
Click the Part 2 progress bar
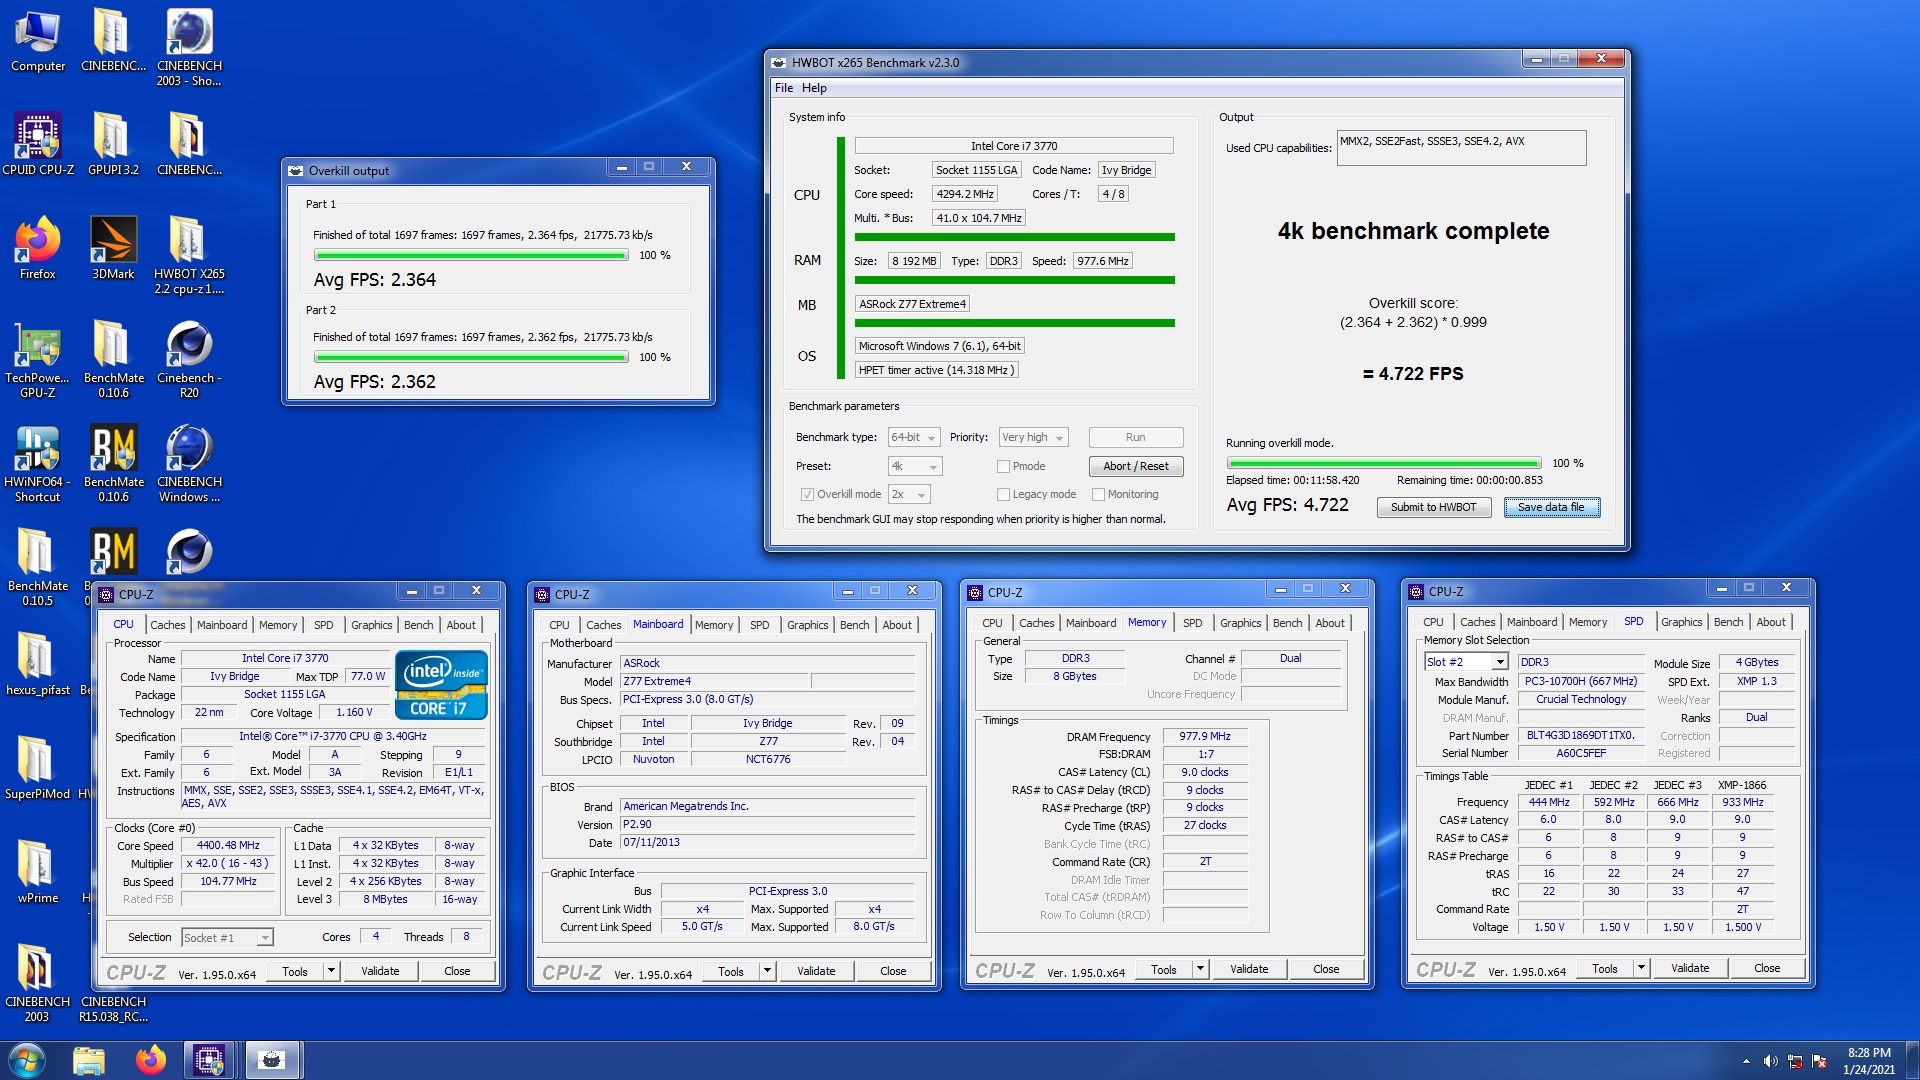click(x=471, y=358)
